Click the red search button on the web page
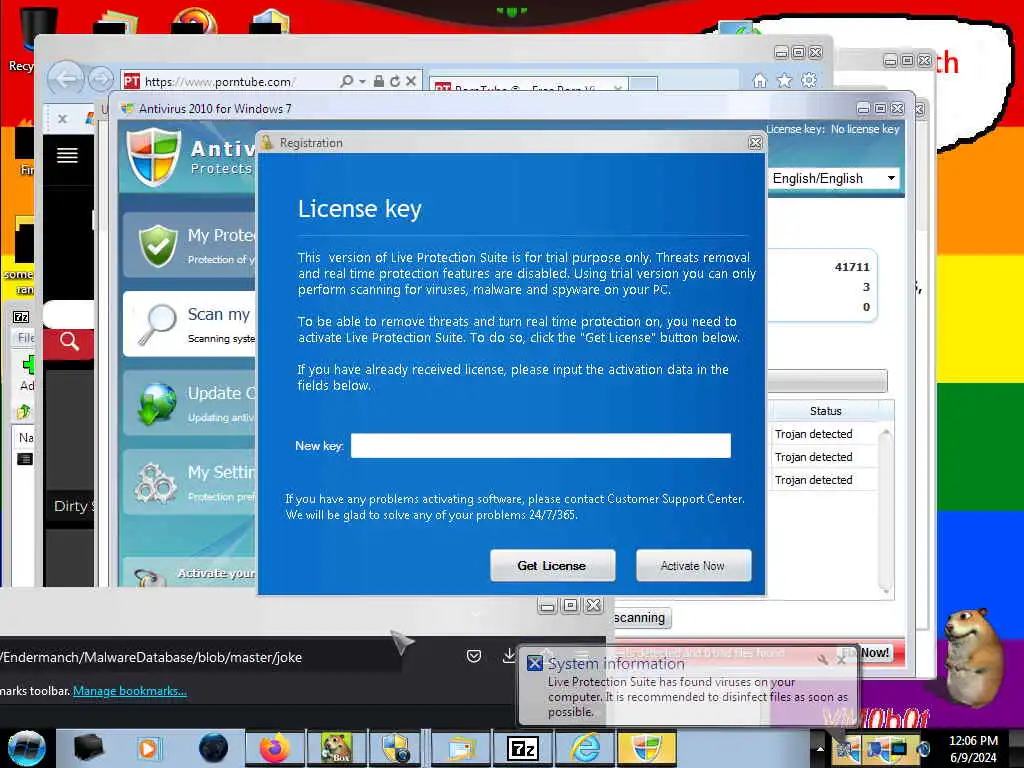The image size is (1024, 768). coord(69,342)
